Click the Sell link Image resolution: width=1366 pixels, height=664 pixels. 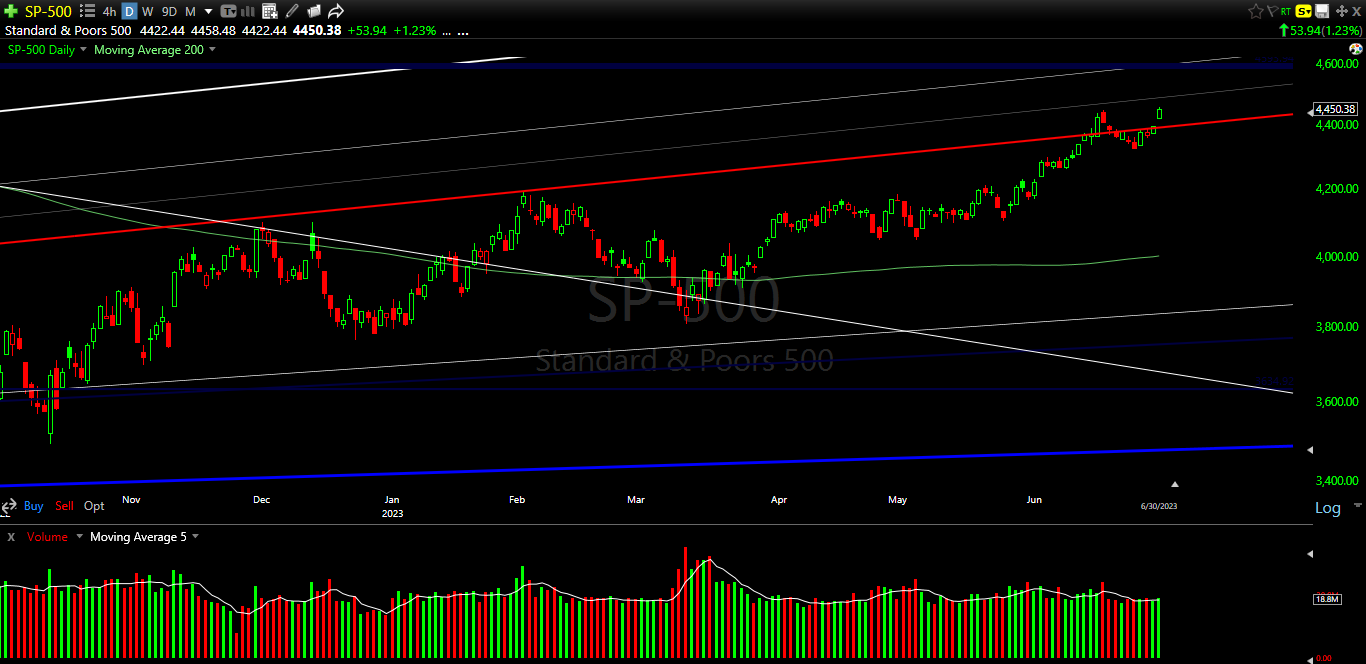coord(64,506)
